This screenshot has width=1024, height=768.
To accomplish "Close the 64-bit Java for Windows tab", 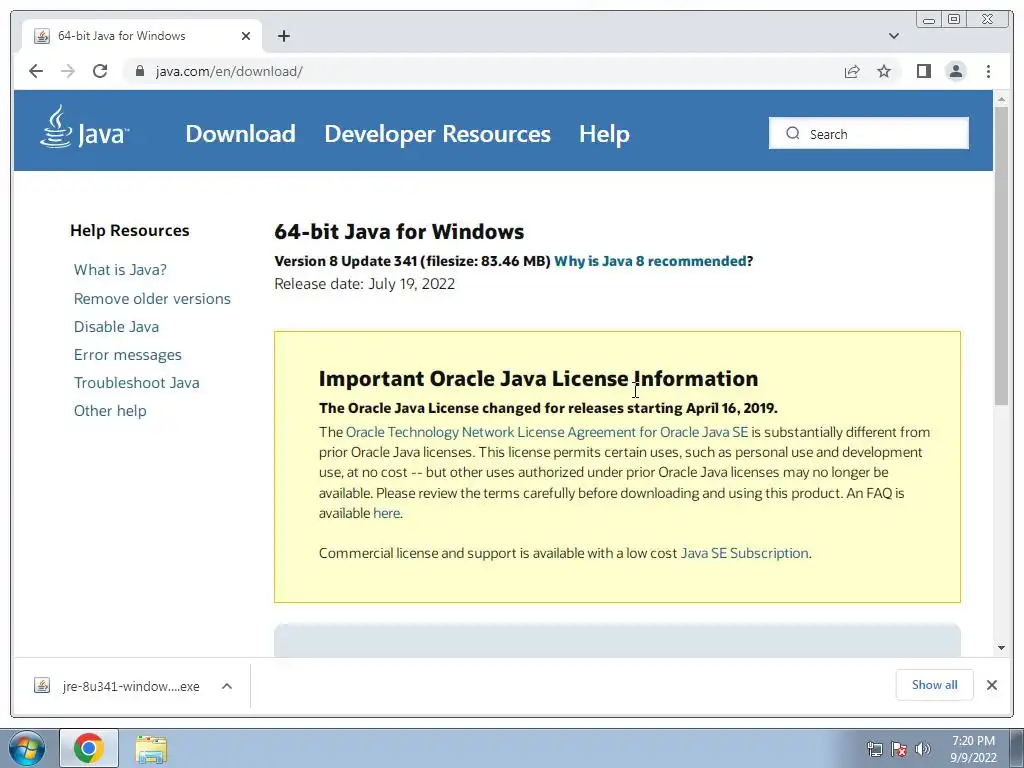I will pos(246,36).
